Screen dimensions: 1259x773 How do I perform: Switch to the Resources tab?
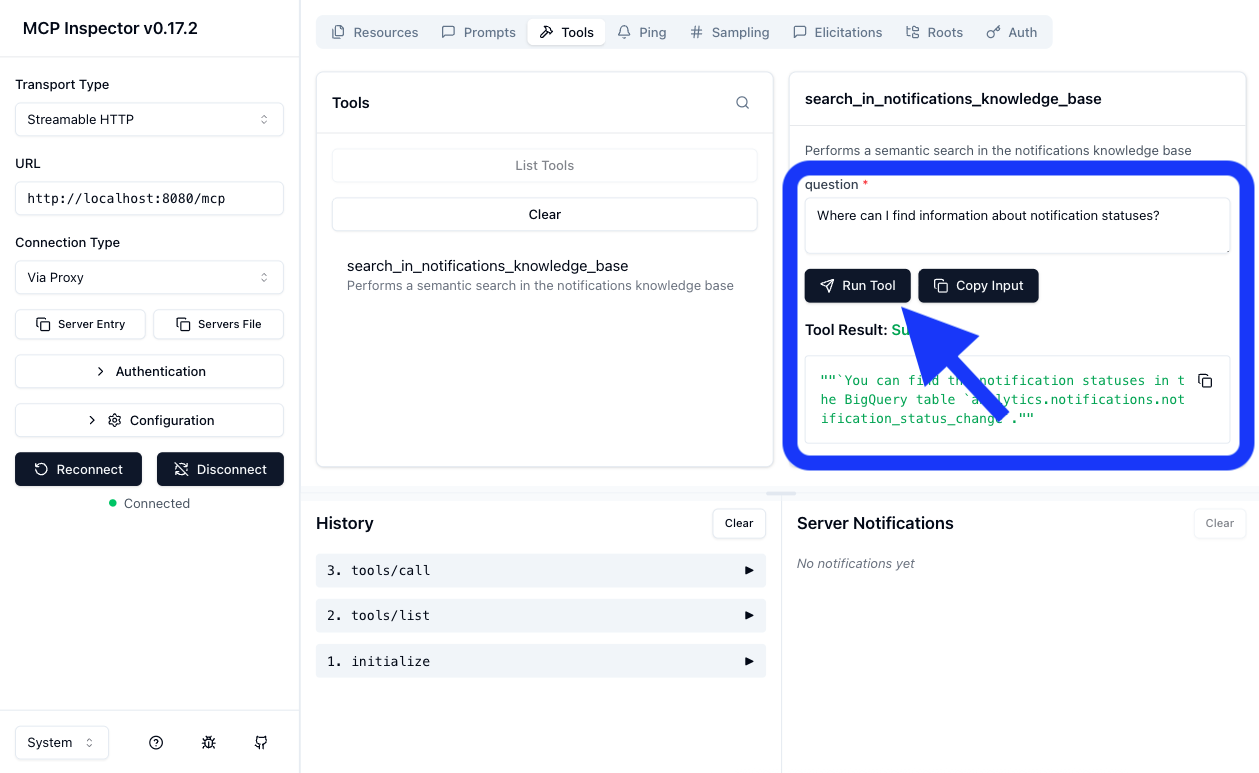(x=374, y=31)
